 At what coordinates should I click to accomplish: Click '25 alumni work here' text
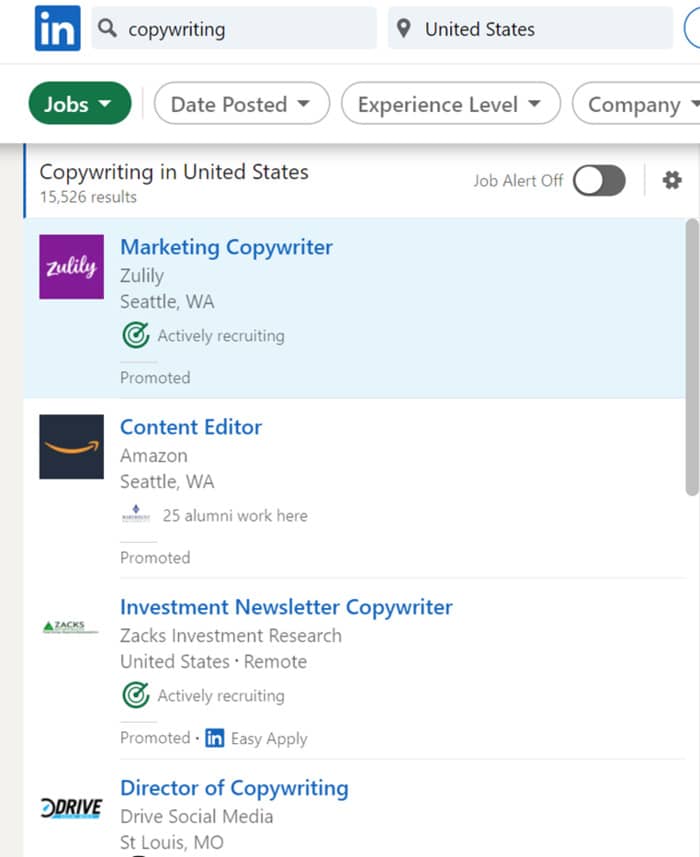235,515
